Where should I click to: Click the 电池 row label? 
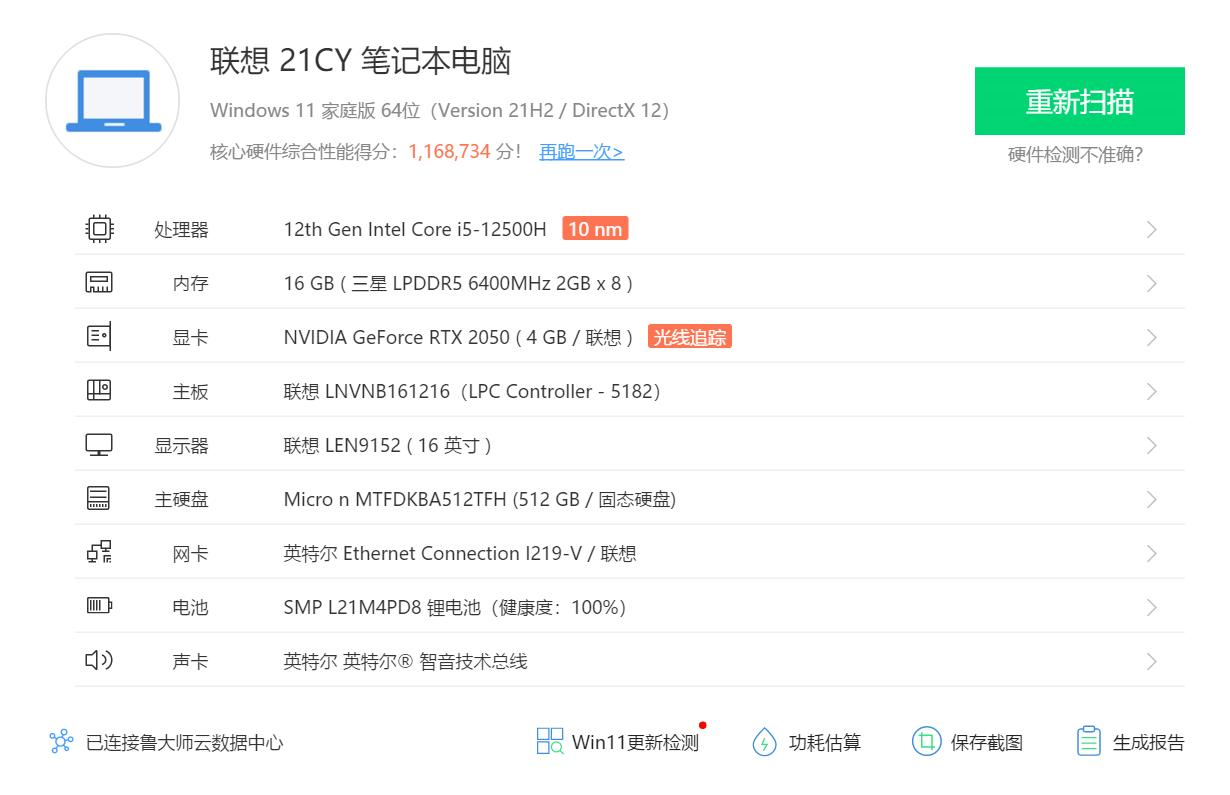click(x=190, y=608)
